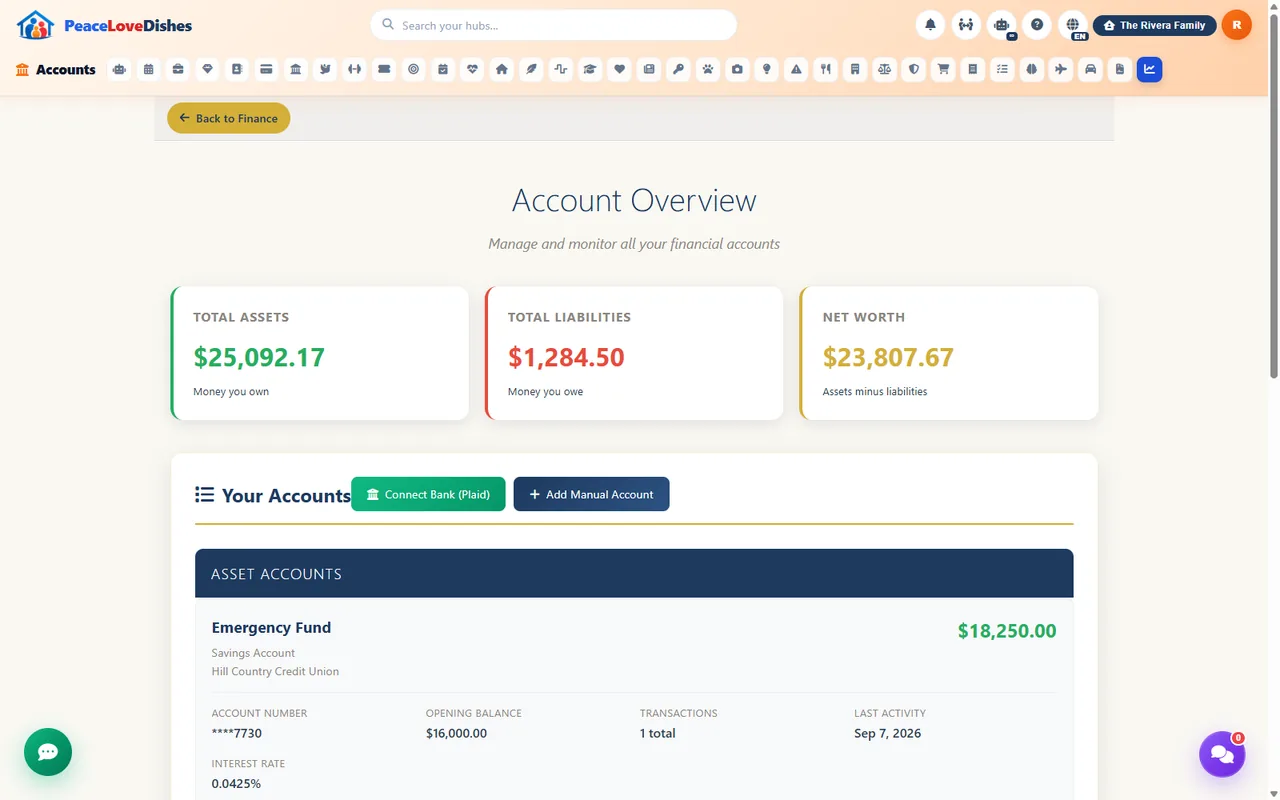Click Connect Bank (Plaid) button
The height and width of the screenshot is (800, 1280).
pyautogui.click(x=428, y=494)
